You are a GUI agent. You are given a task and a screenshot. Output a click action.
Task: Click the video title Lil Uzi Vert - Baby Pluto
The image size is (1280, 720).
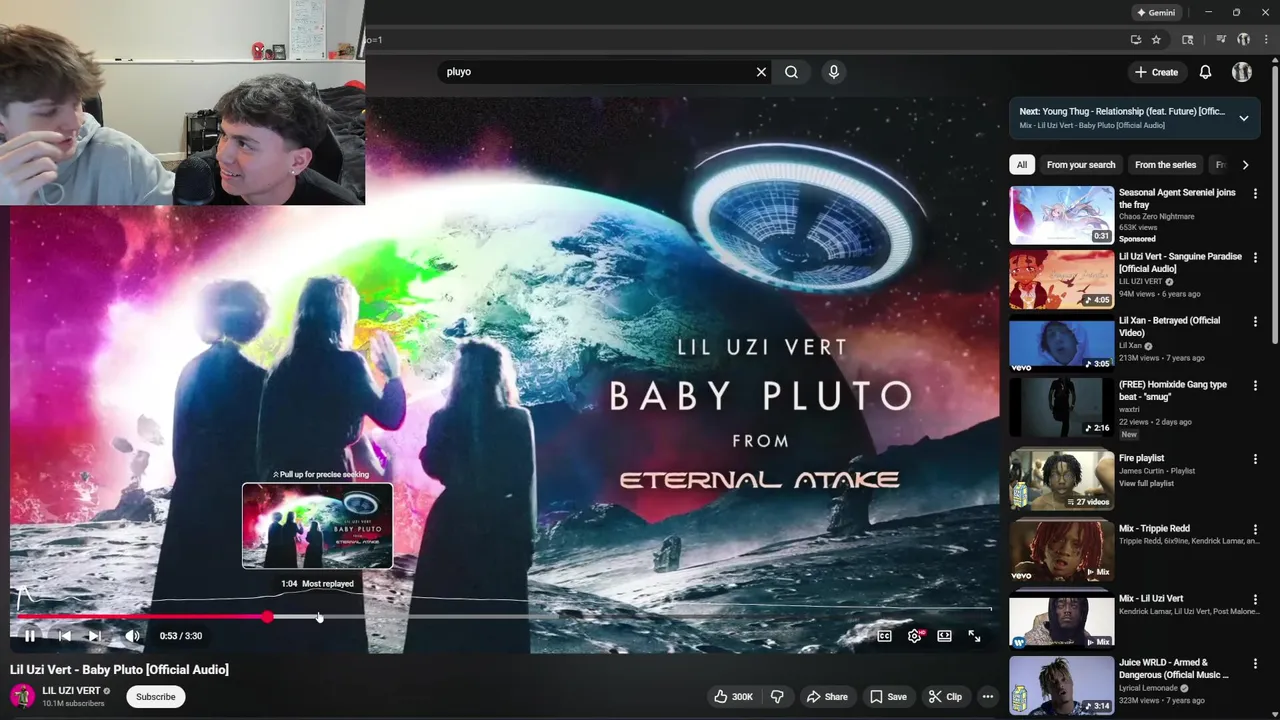(120, 670)
